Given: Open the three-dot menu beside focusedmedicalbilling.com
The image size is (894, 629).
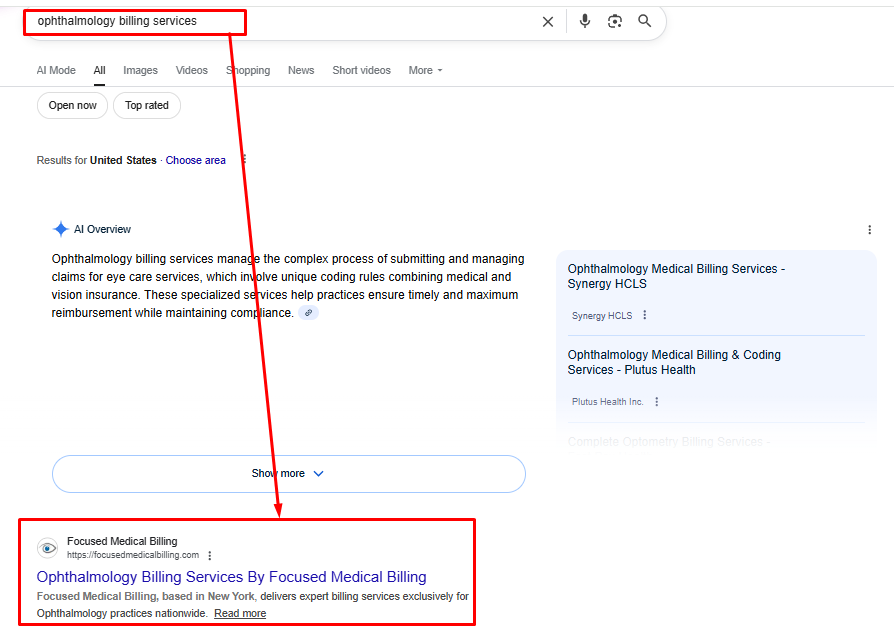Looking at the screenshot, I should [x=210, y=555].
